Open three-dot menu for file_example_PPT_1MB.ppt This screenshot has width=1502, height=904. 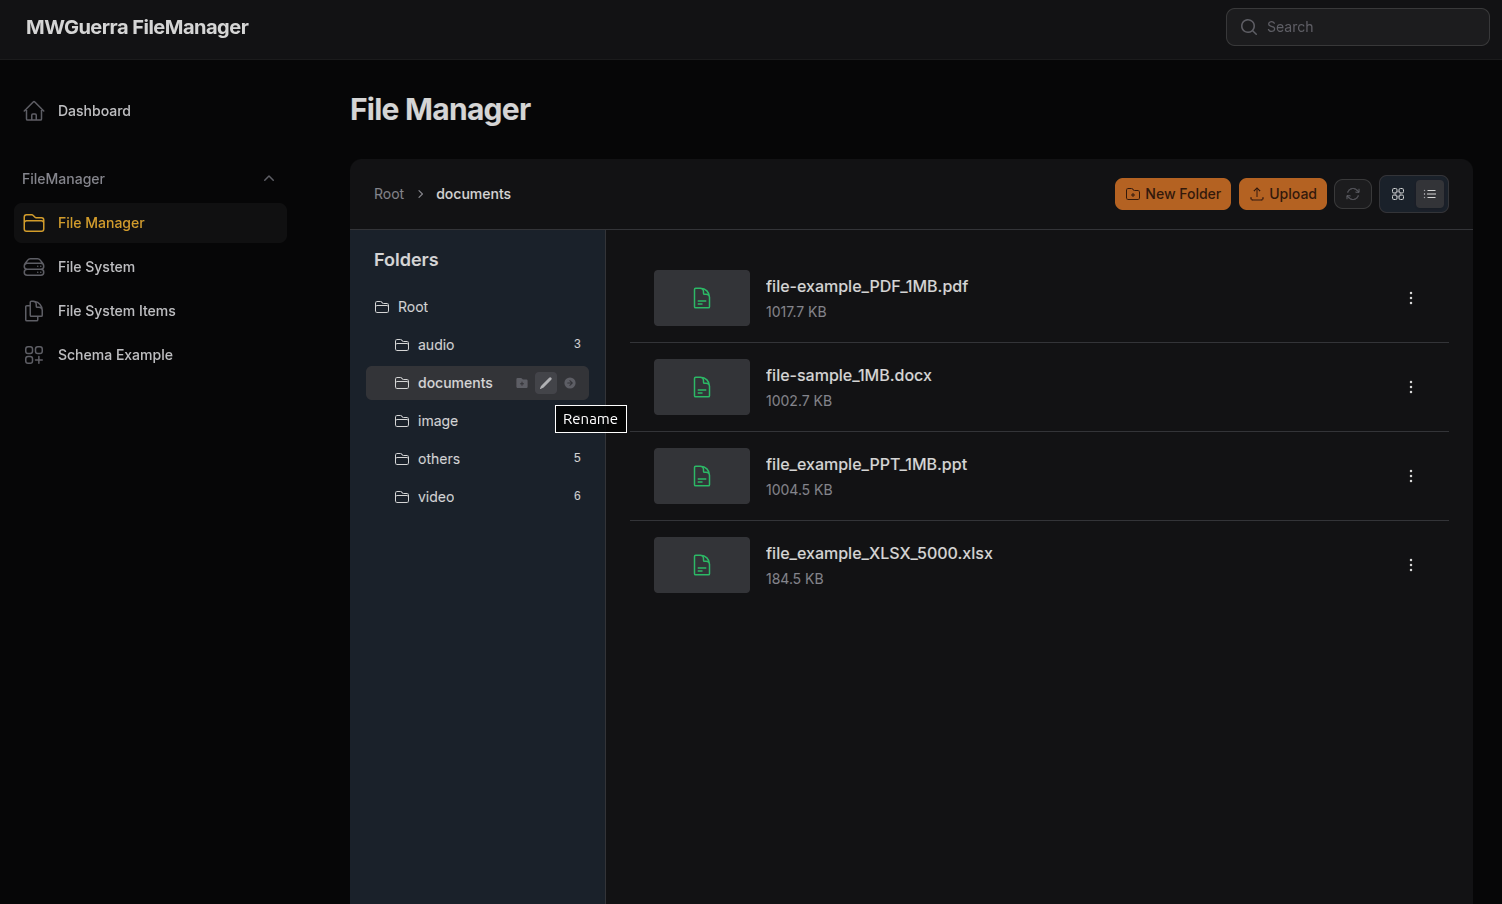pos(1410,476)
